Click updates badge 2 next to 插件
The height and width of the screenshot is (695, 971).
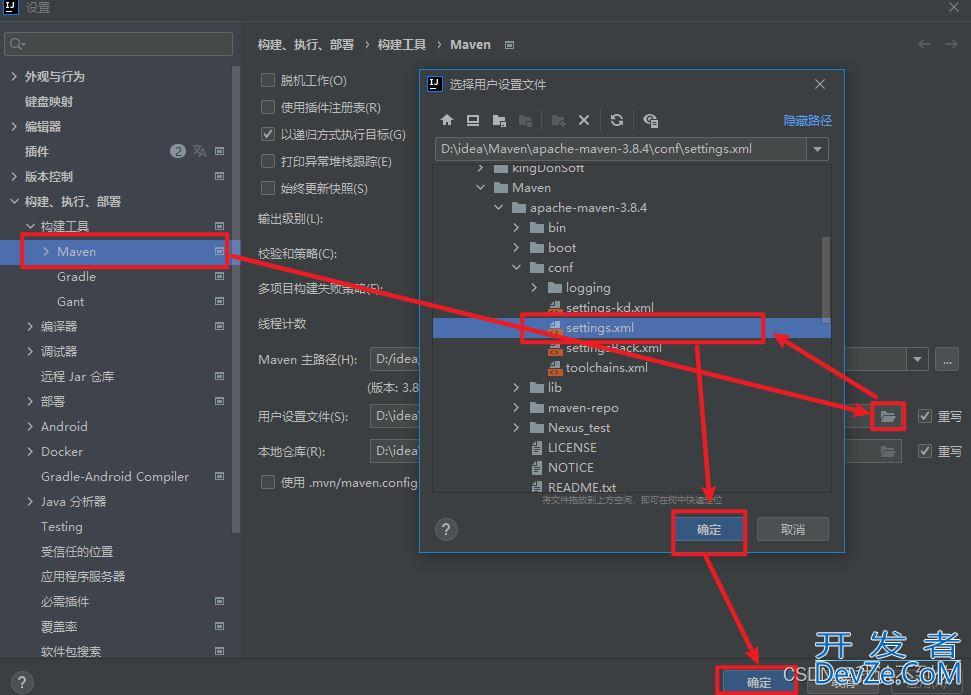click(x=178, y=151)
